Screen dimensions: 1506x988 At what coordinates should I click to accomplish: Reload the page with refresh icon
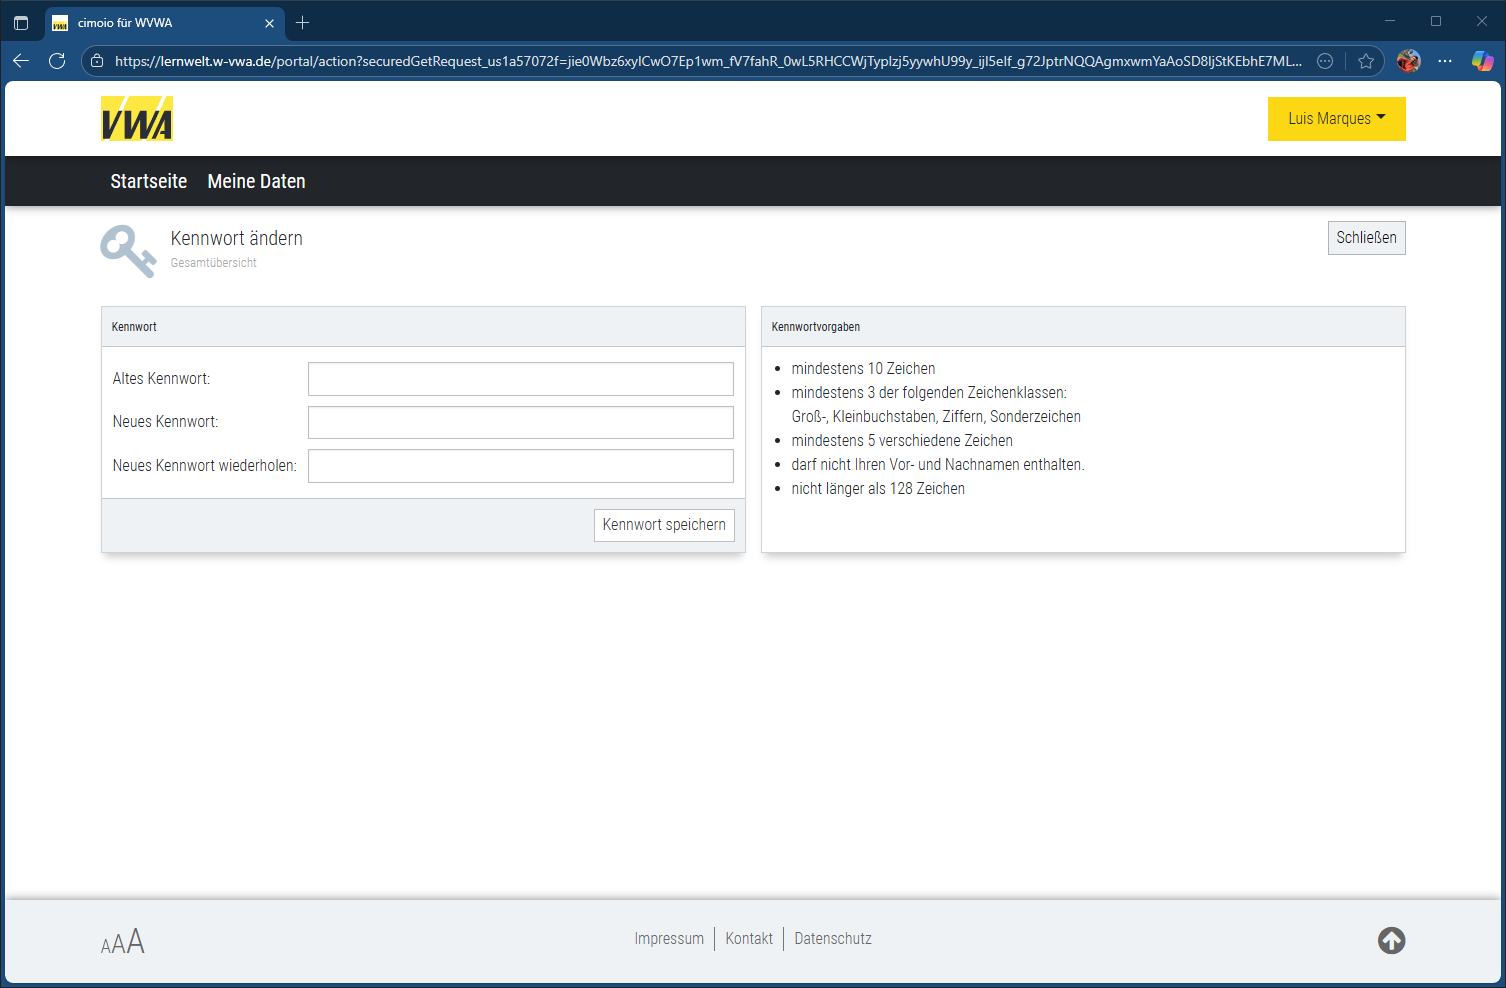(x=57, y=61)
